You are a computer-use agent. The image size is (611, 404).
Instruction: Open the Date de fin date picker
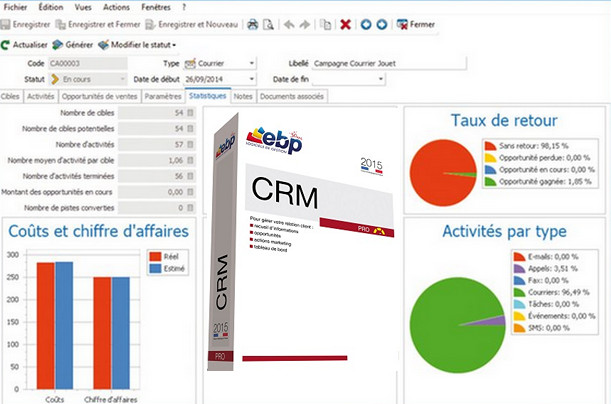[381, 78]
